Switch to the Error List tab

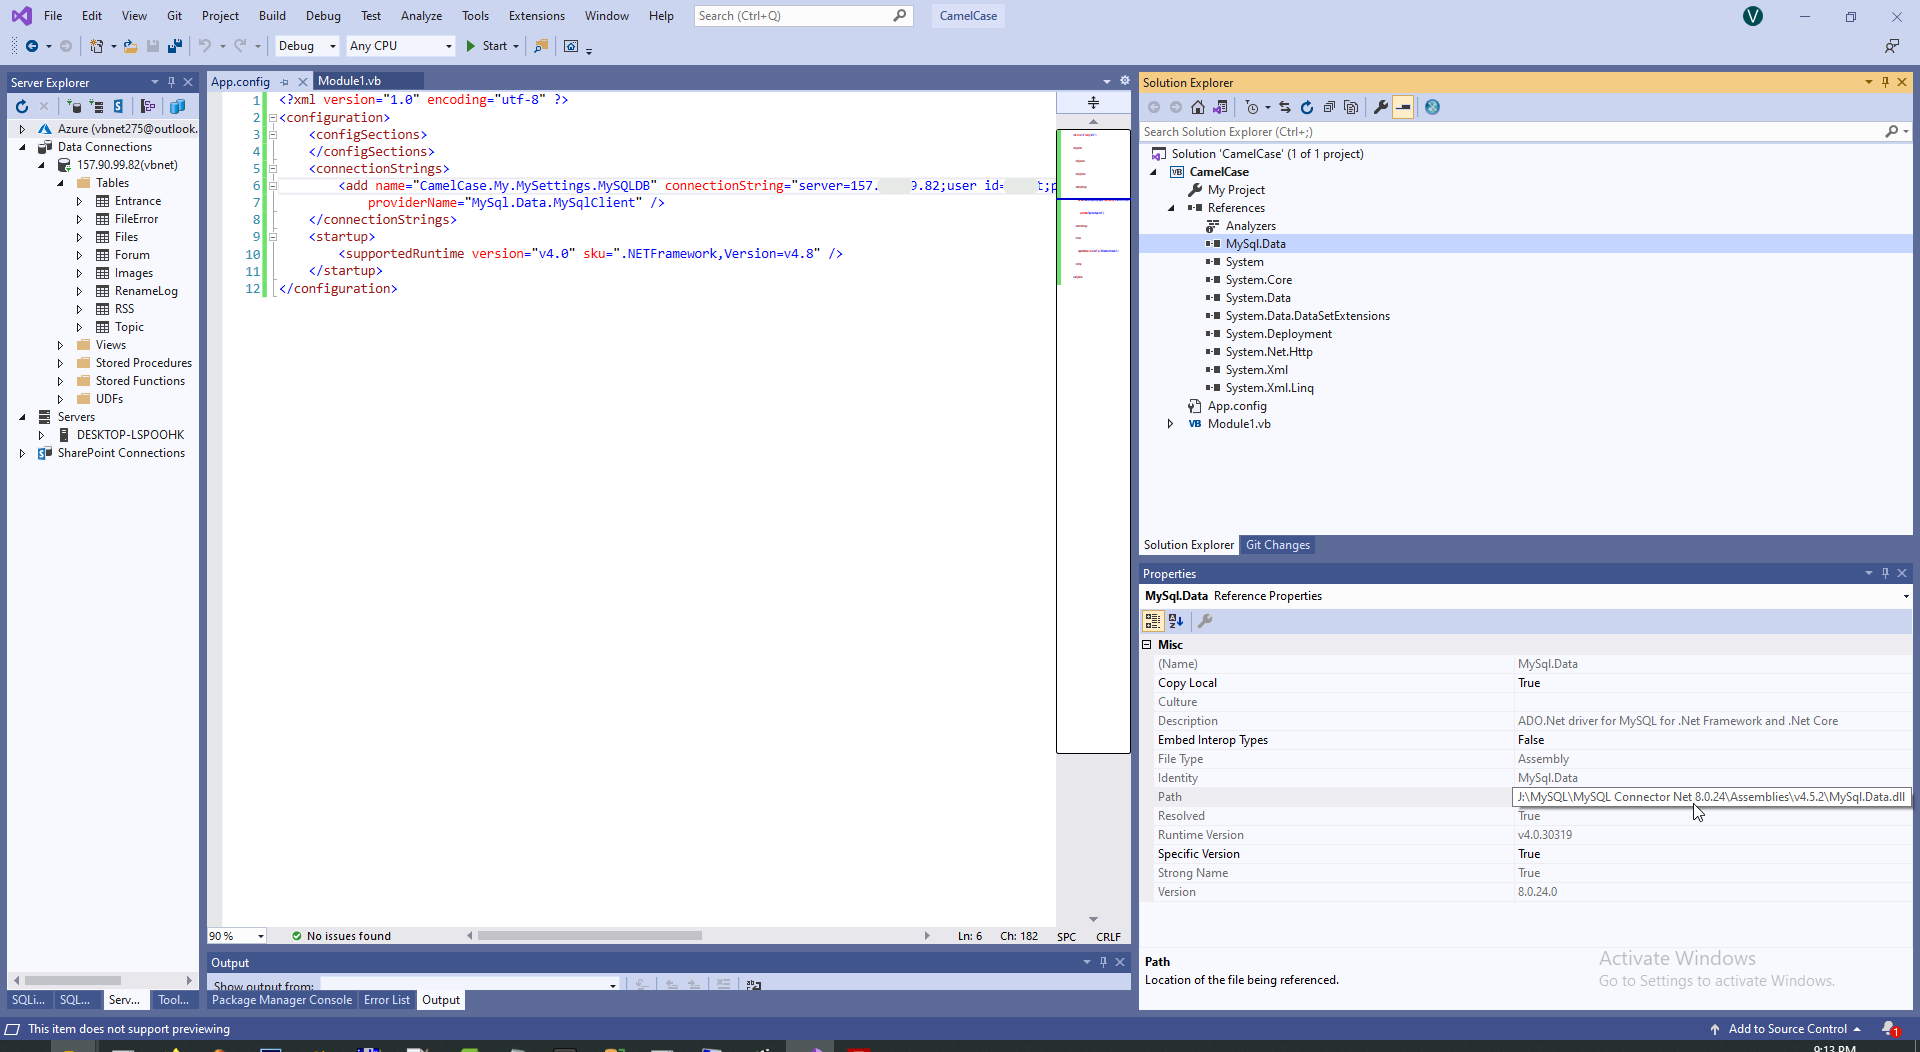(387, 1000)
